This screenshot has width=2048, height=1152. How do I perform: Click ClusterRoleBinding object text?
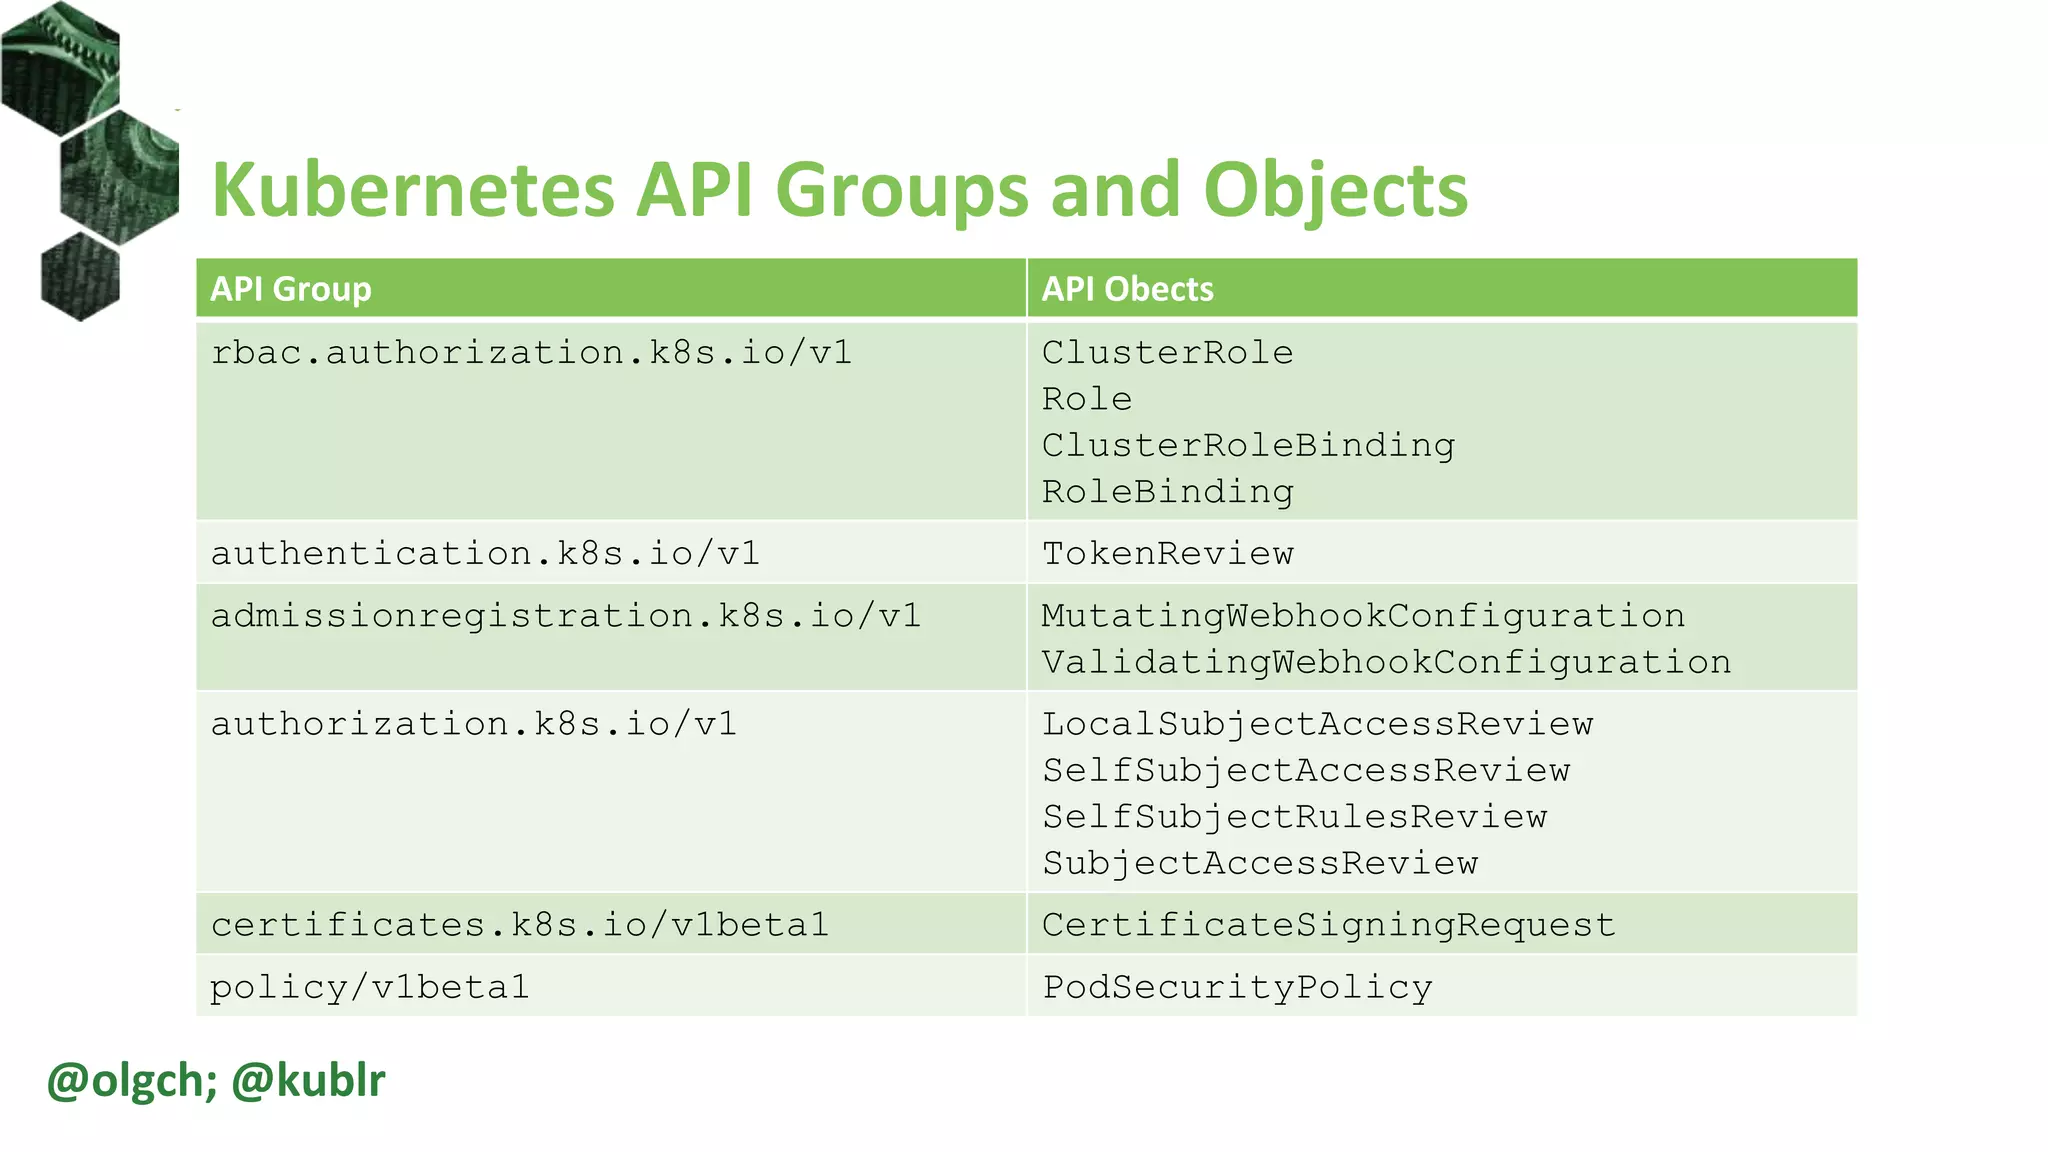[1248, 446]
